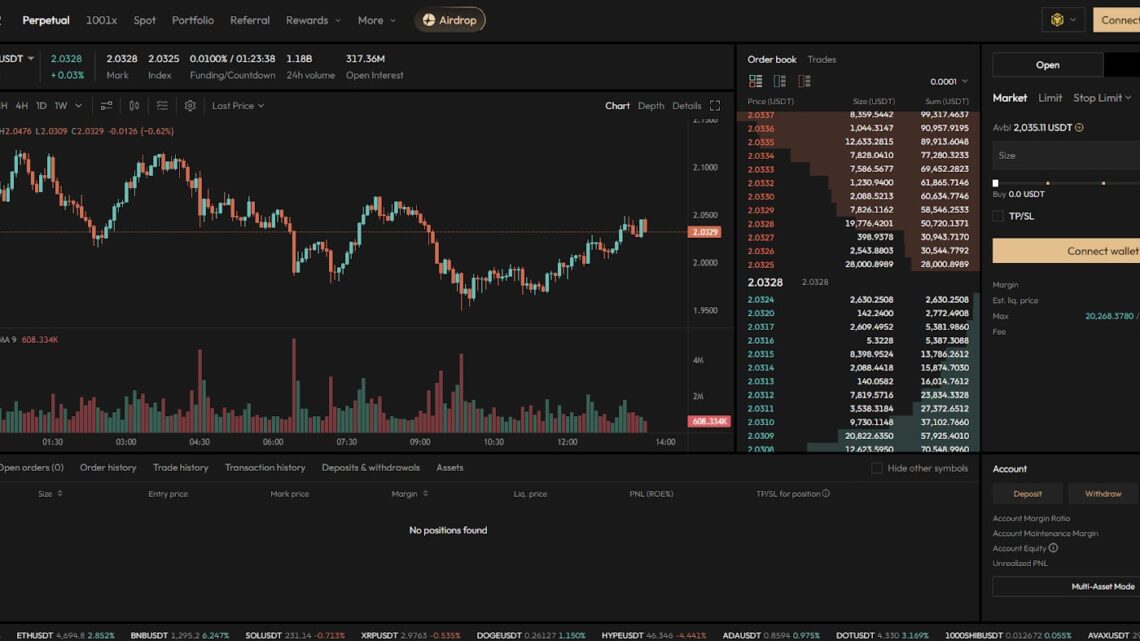1140x641 pixels.
Task: Click the Size input field
Action: 1064,155
